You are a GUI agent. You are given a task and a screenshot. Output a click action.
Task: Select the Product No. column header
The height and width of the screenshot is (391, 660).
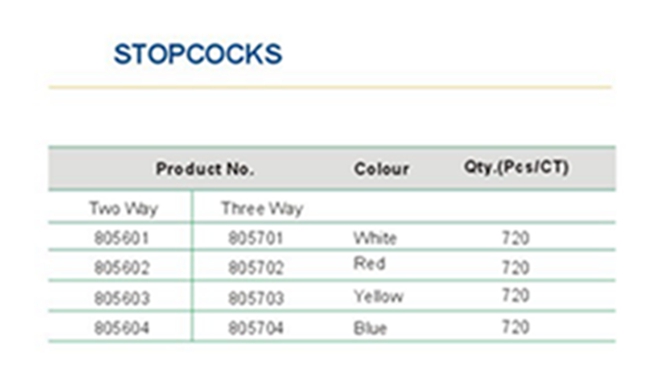click(x=205, y=169)
